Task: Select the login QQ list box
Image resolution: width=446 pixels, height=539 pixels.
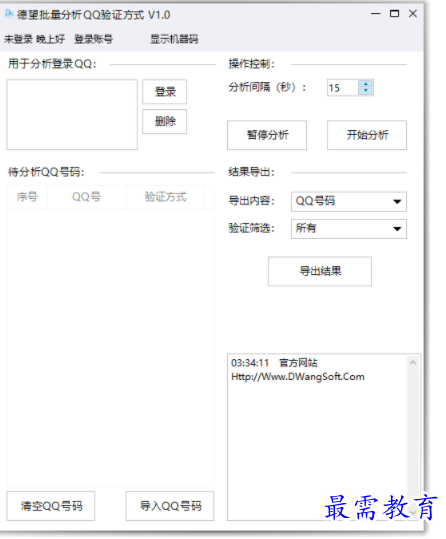Action: [x=72, y=114]
